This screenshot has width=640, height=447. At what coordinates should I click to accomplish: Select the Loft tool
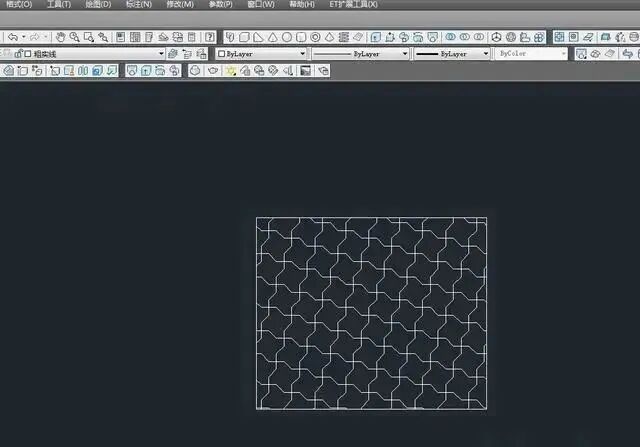432,37
